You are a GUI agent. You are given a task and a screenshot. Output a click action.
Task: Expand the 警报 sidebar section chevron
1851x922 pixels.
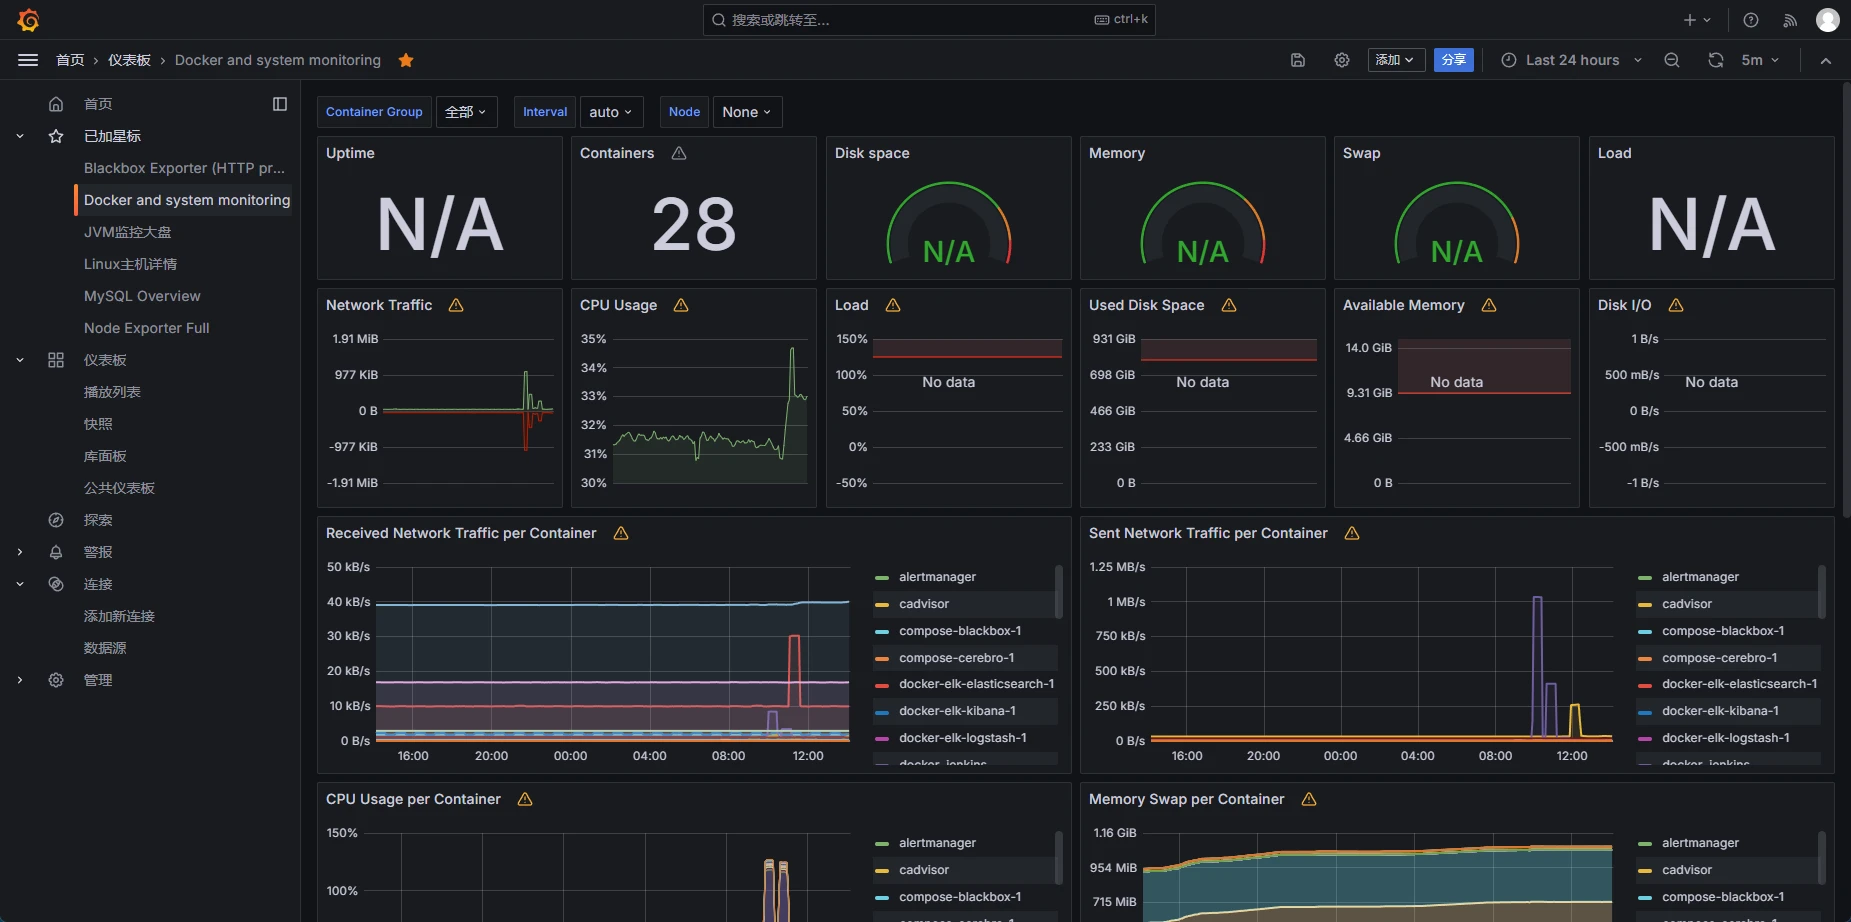pos(20,552)
